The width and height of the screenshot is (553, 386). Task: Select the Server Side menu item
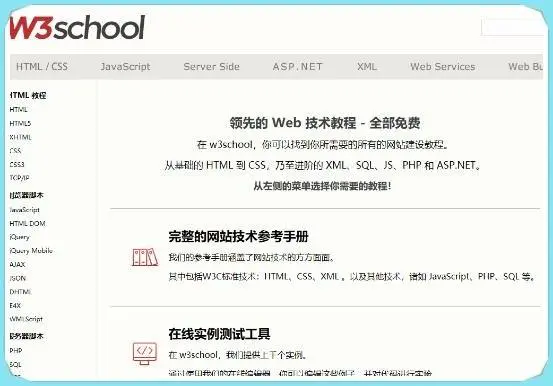[211, 66]
